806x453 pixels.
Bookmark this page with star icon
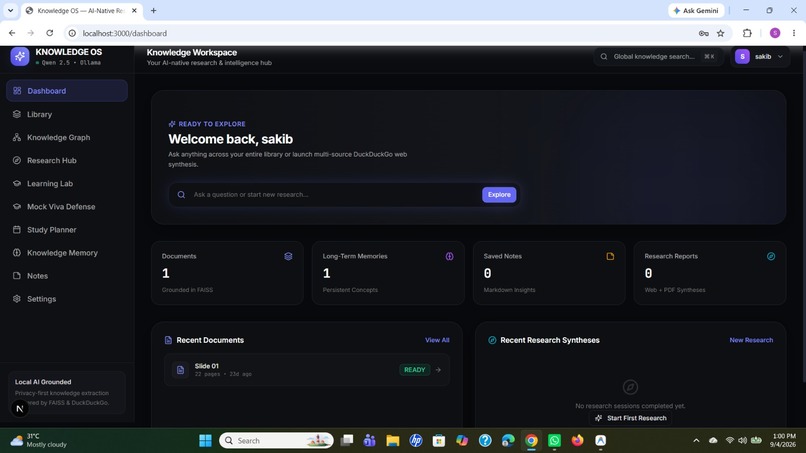[x=721, y=33]
